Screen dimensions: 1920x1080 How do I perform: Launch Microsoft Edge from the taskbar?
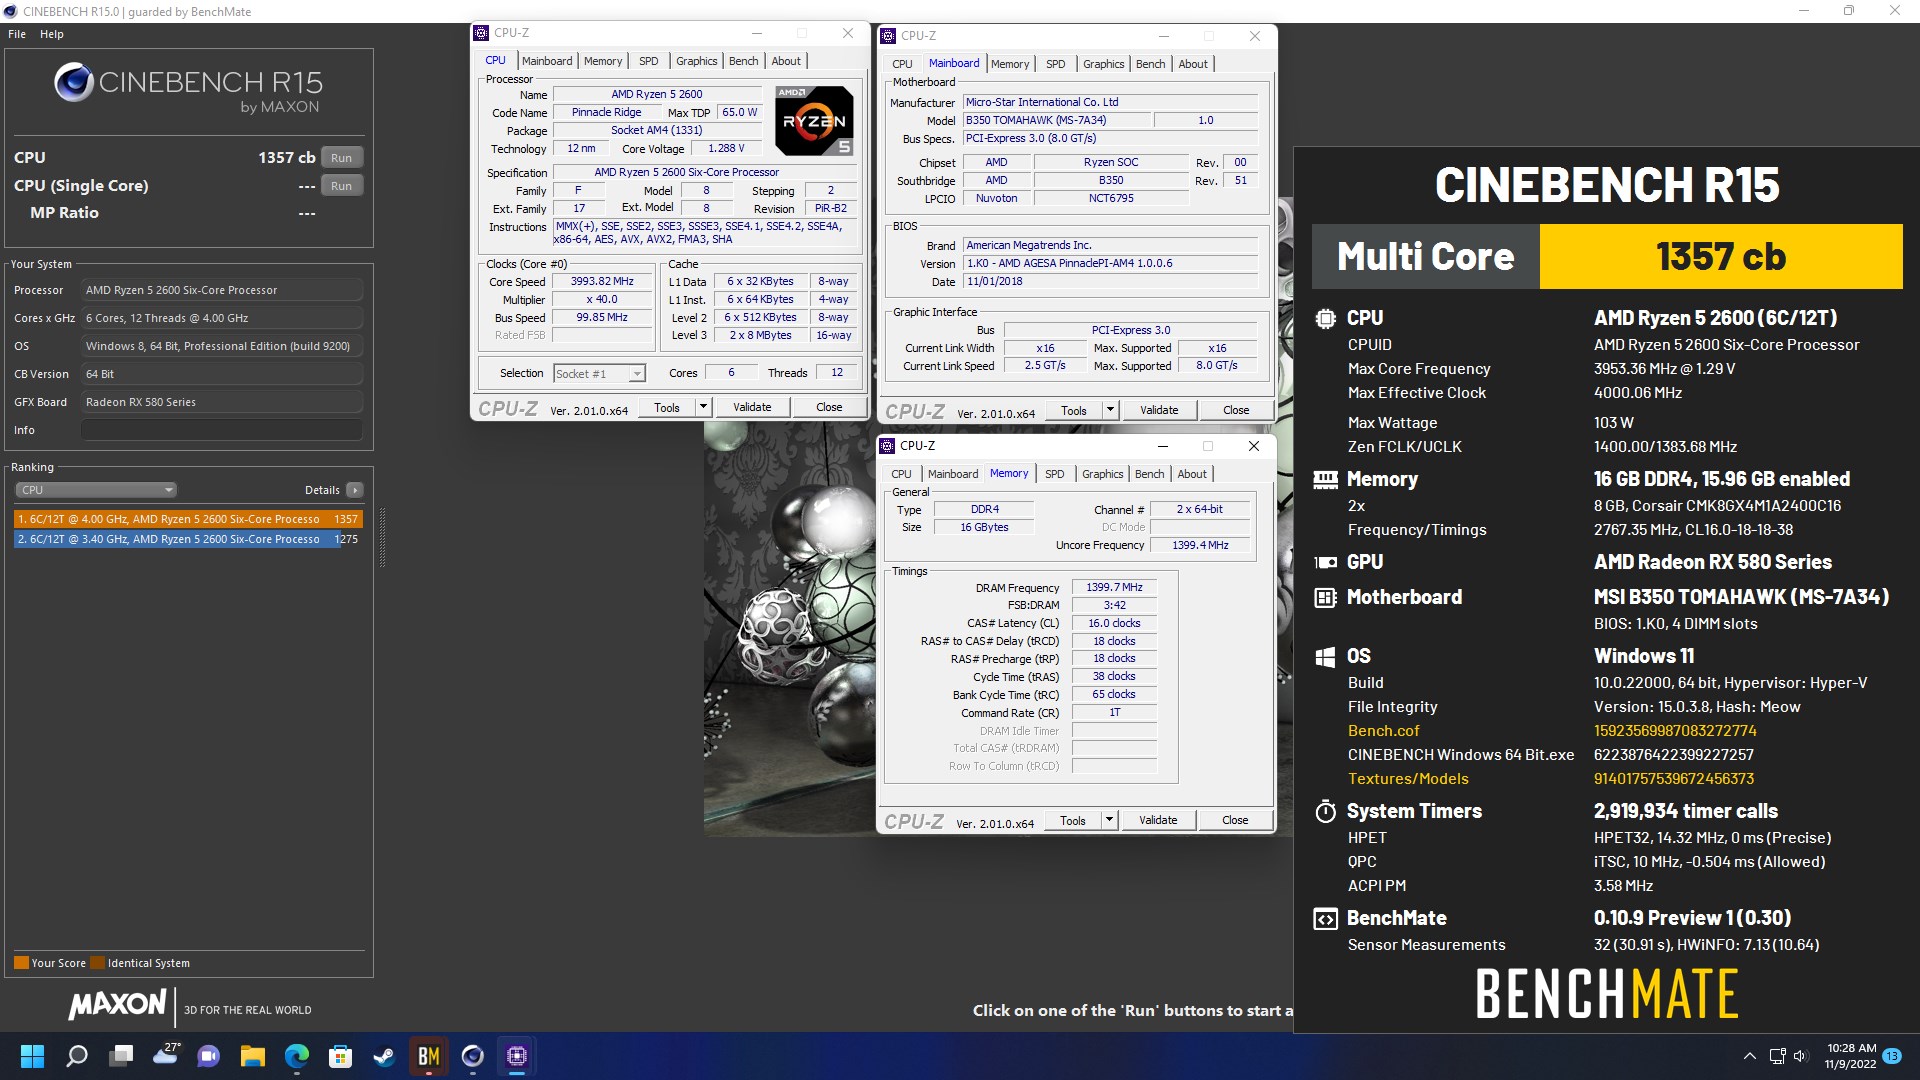[x=297, y=1056]
